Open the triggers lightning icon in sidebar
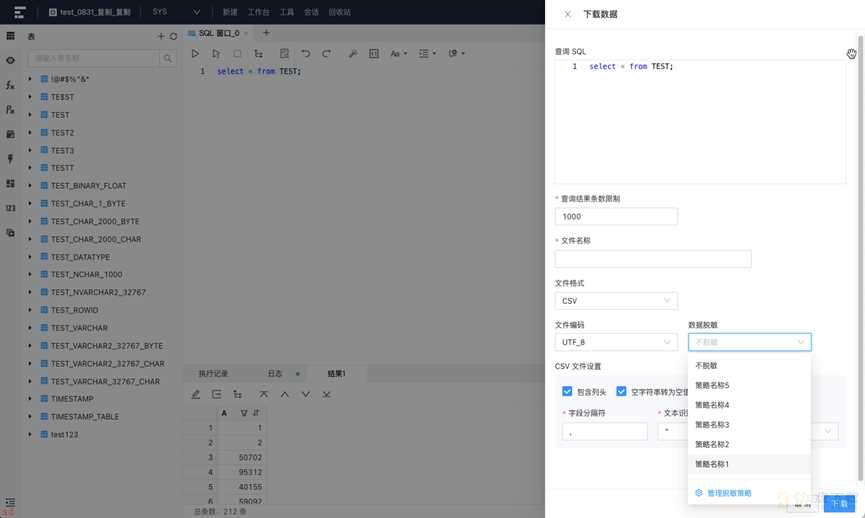The height and width of the screenshot is (518, 865). [x=10, y=159]
